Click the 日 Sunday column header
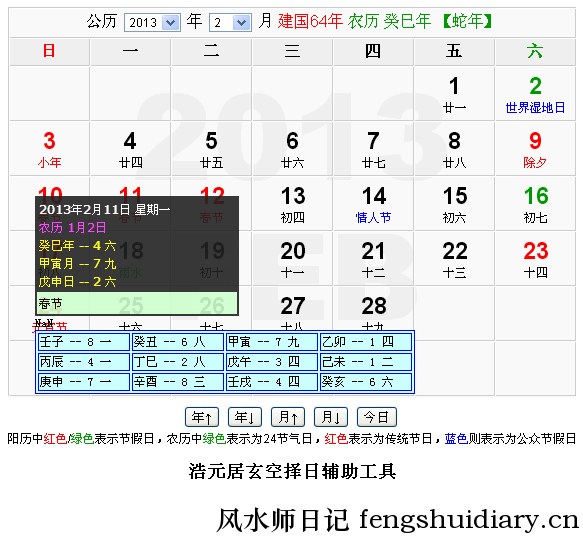Image resolution: width=583 pixels, height=538 pixels. 49,51
